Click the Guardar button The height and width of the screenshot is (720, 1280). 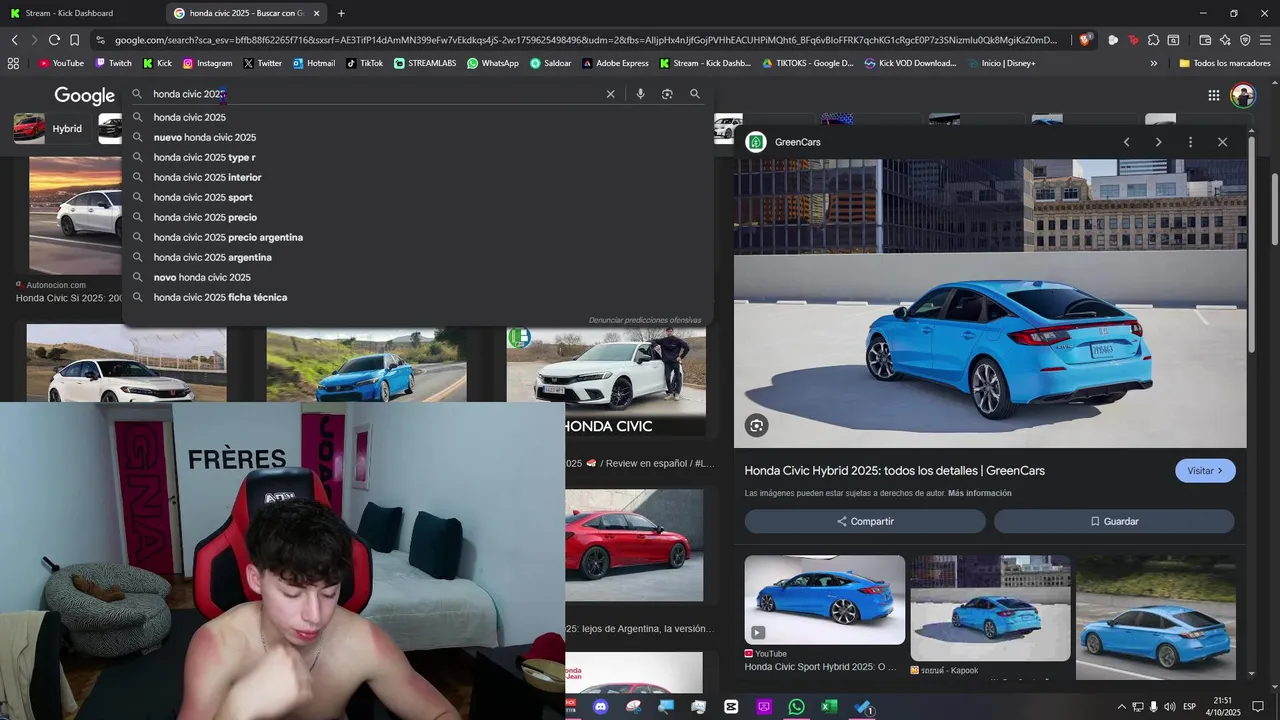(x=1114, y=521)
